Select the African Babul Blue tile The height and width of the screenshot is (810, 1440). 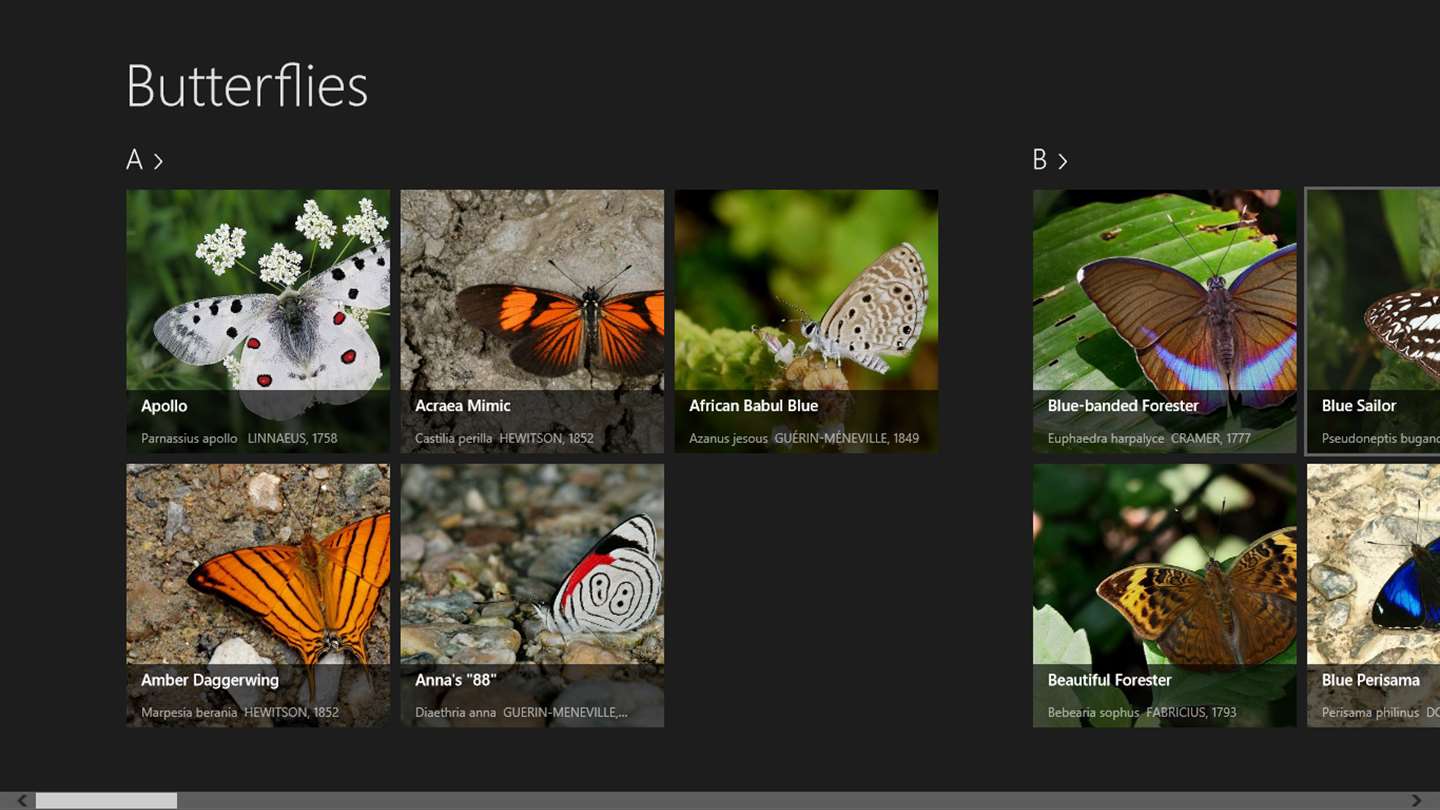[x=806, y=321]
